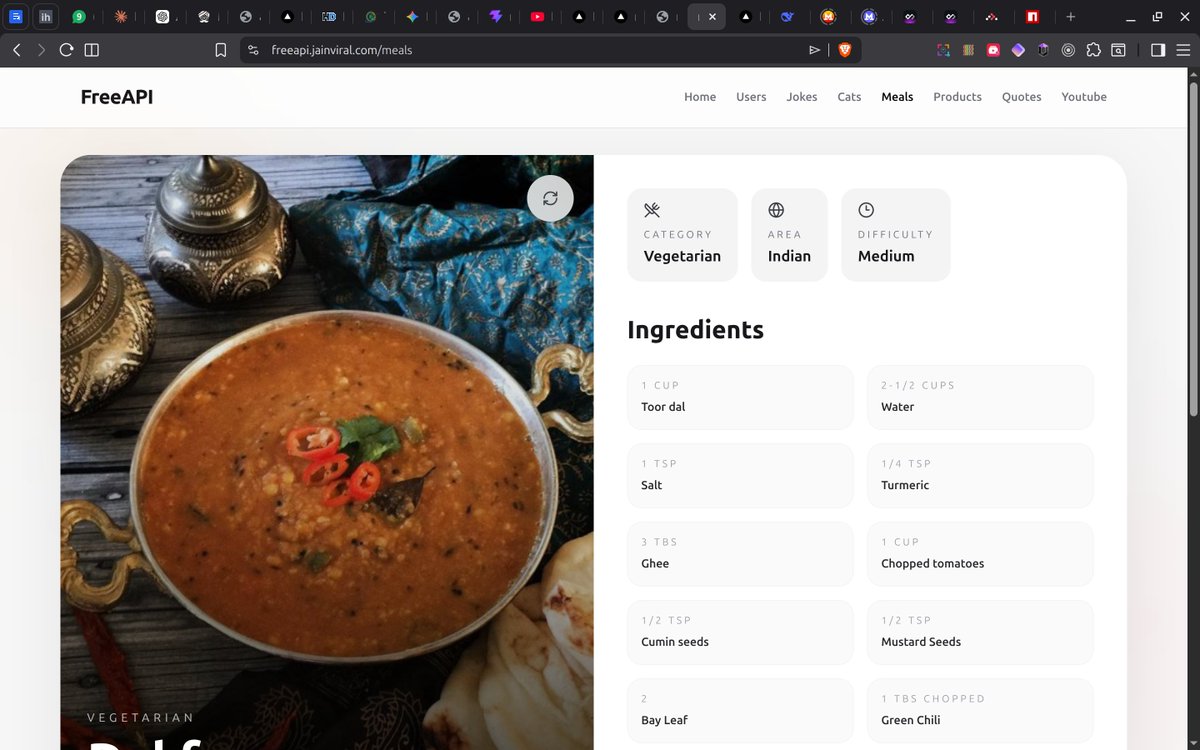Open the Cats page link
Viewport: 1200px width, 750px height.
849,97
